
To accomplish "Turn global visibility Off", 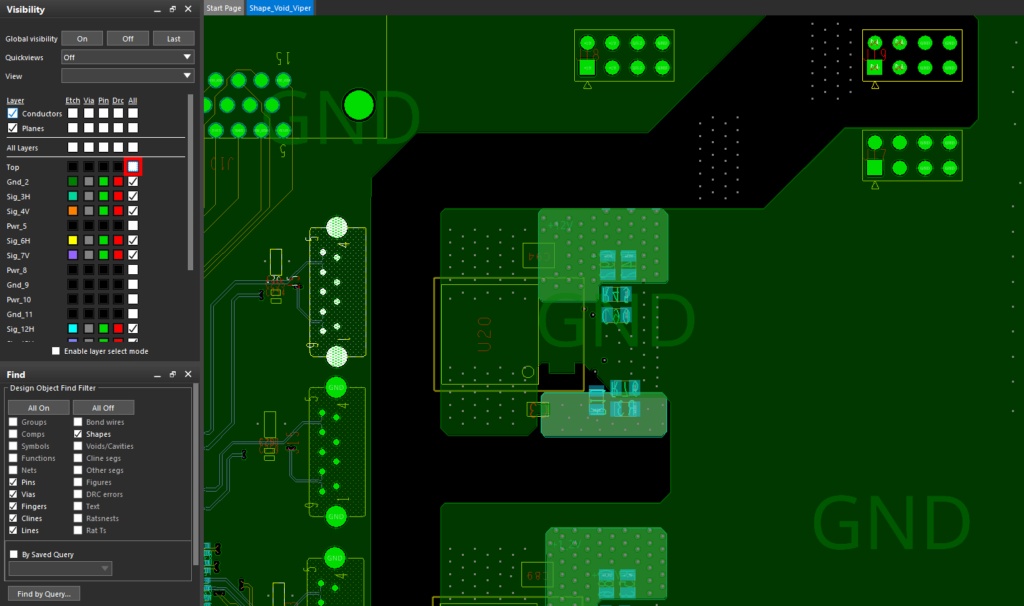I will [128, 39].
